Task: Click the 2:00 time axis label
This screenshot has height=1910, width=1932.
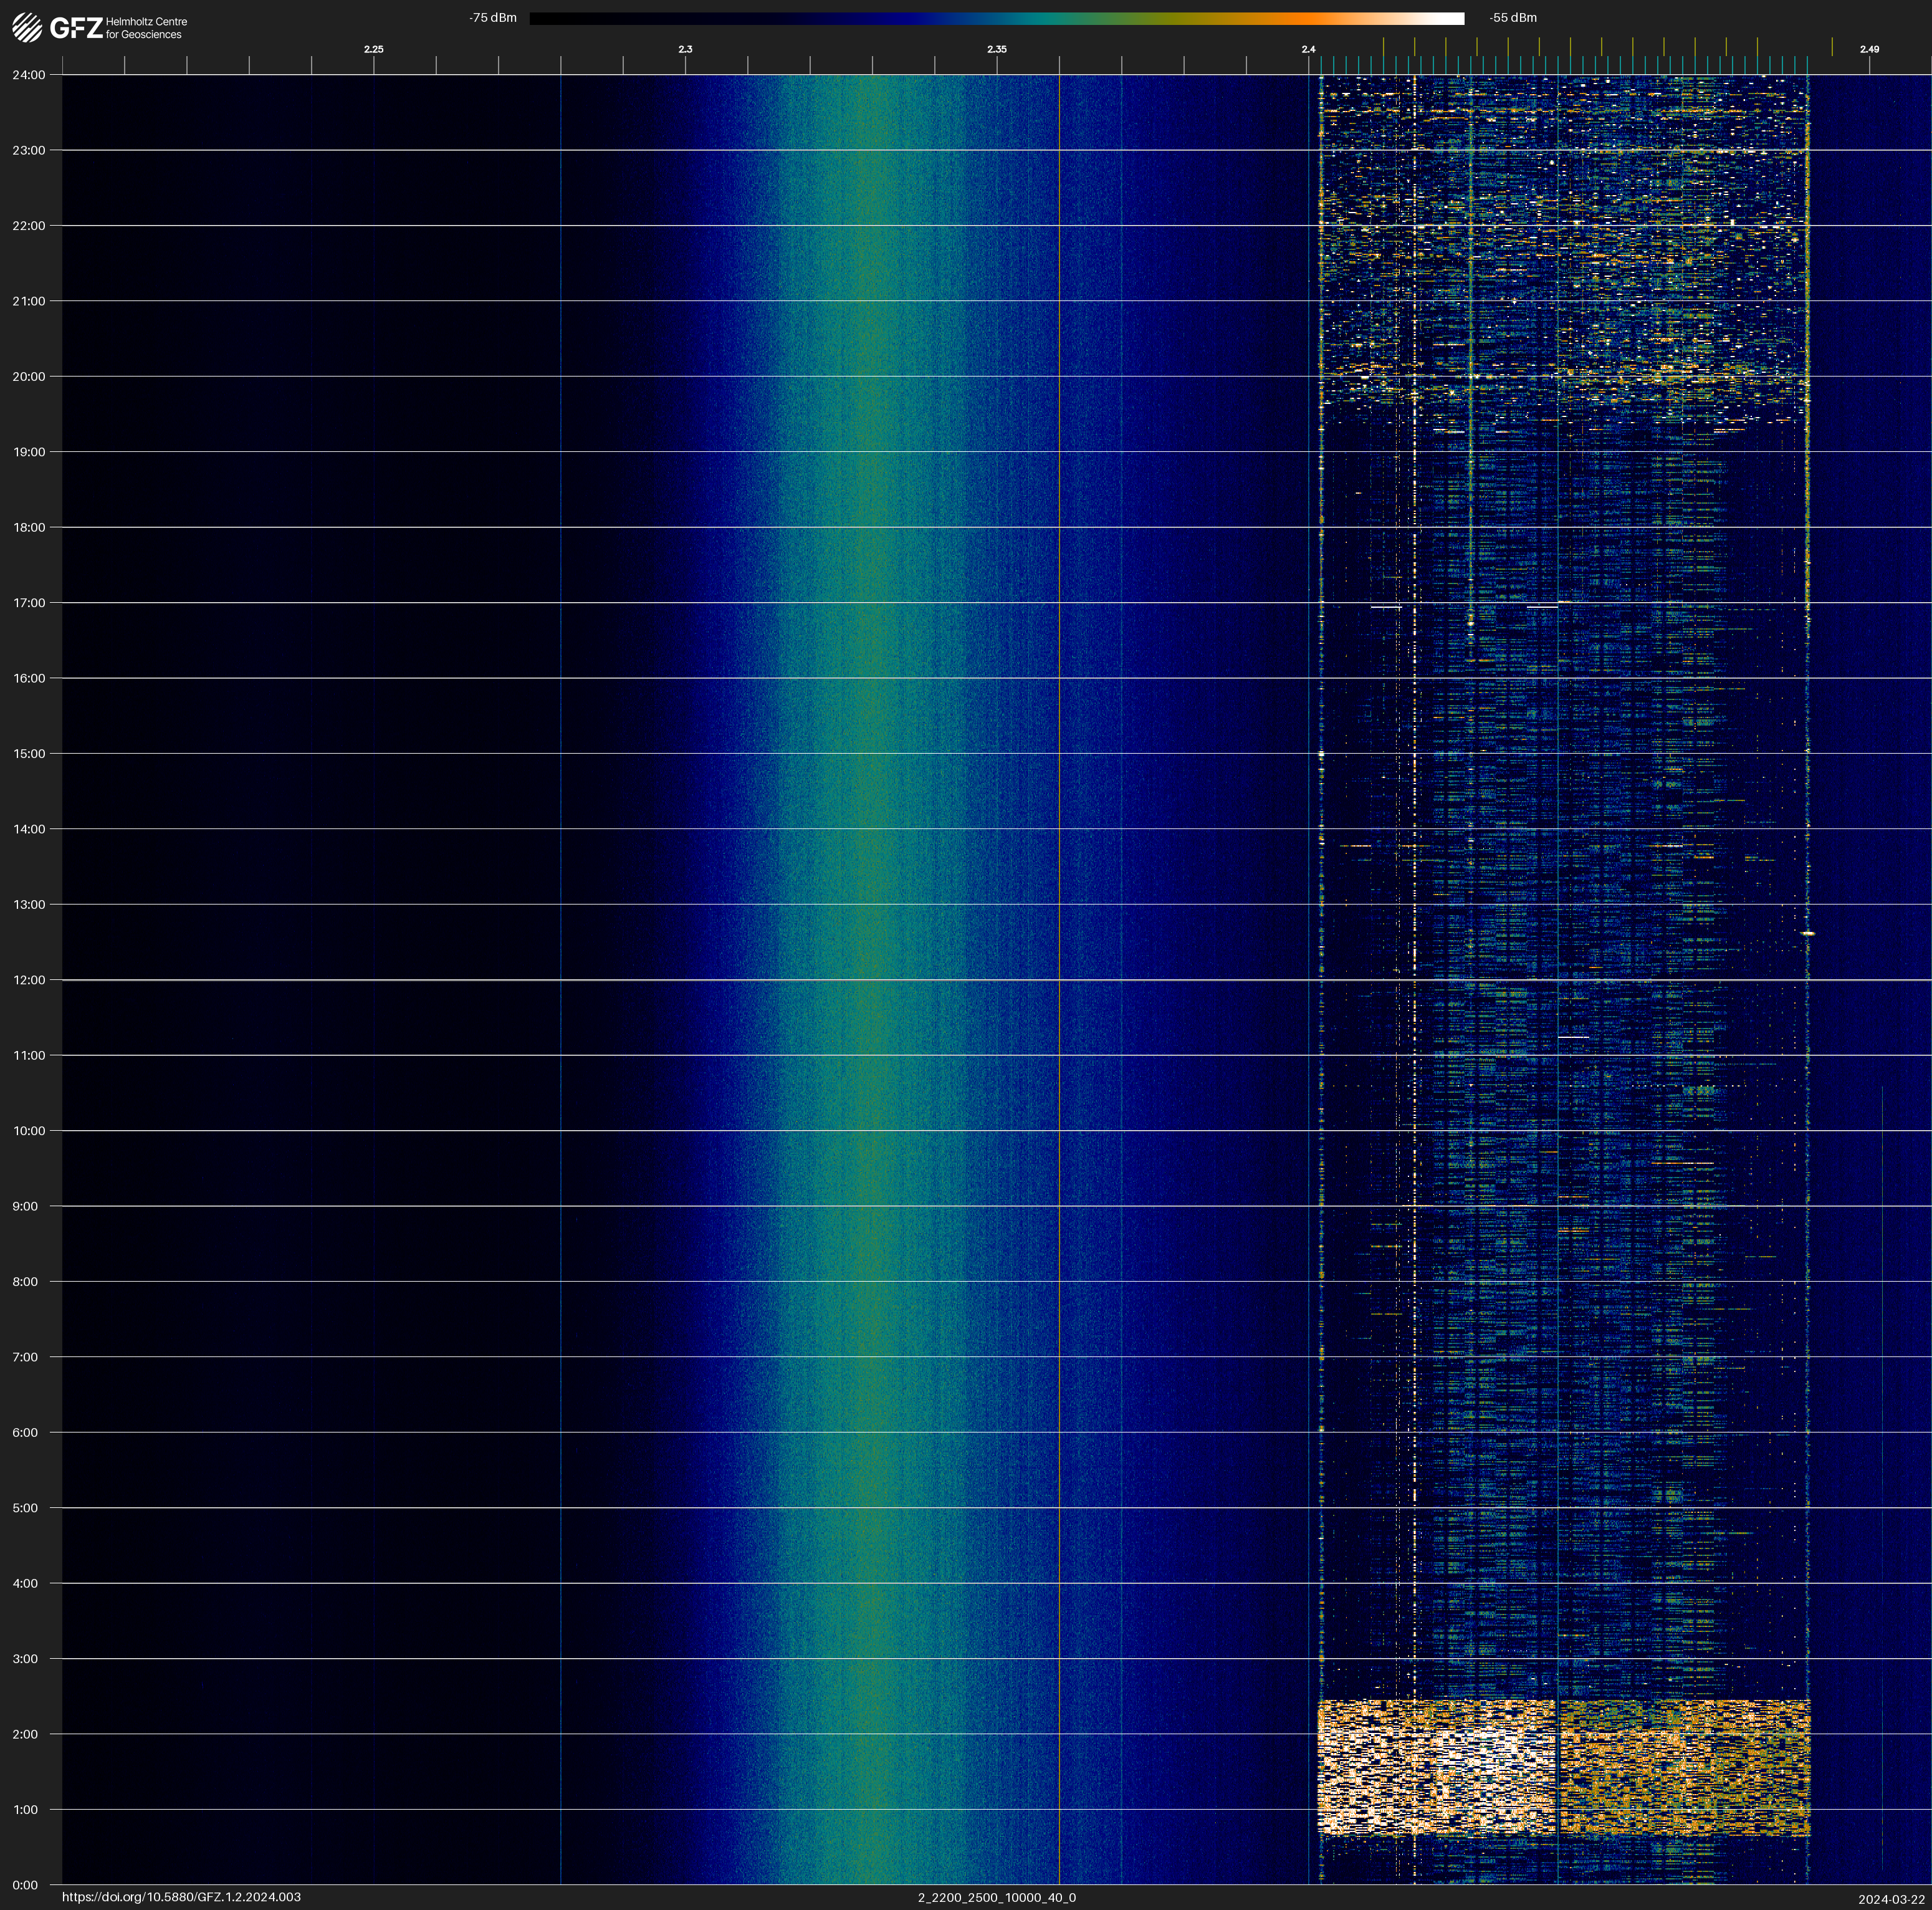Action: click(x=25, y=1734)
